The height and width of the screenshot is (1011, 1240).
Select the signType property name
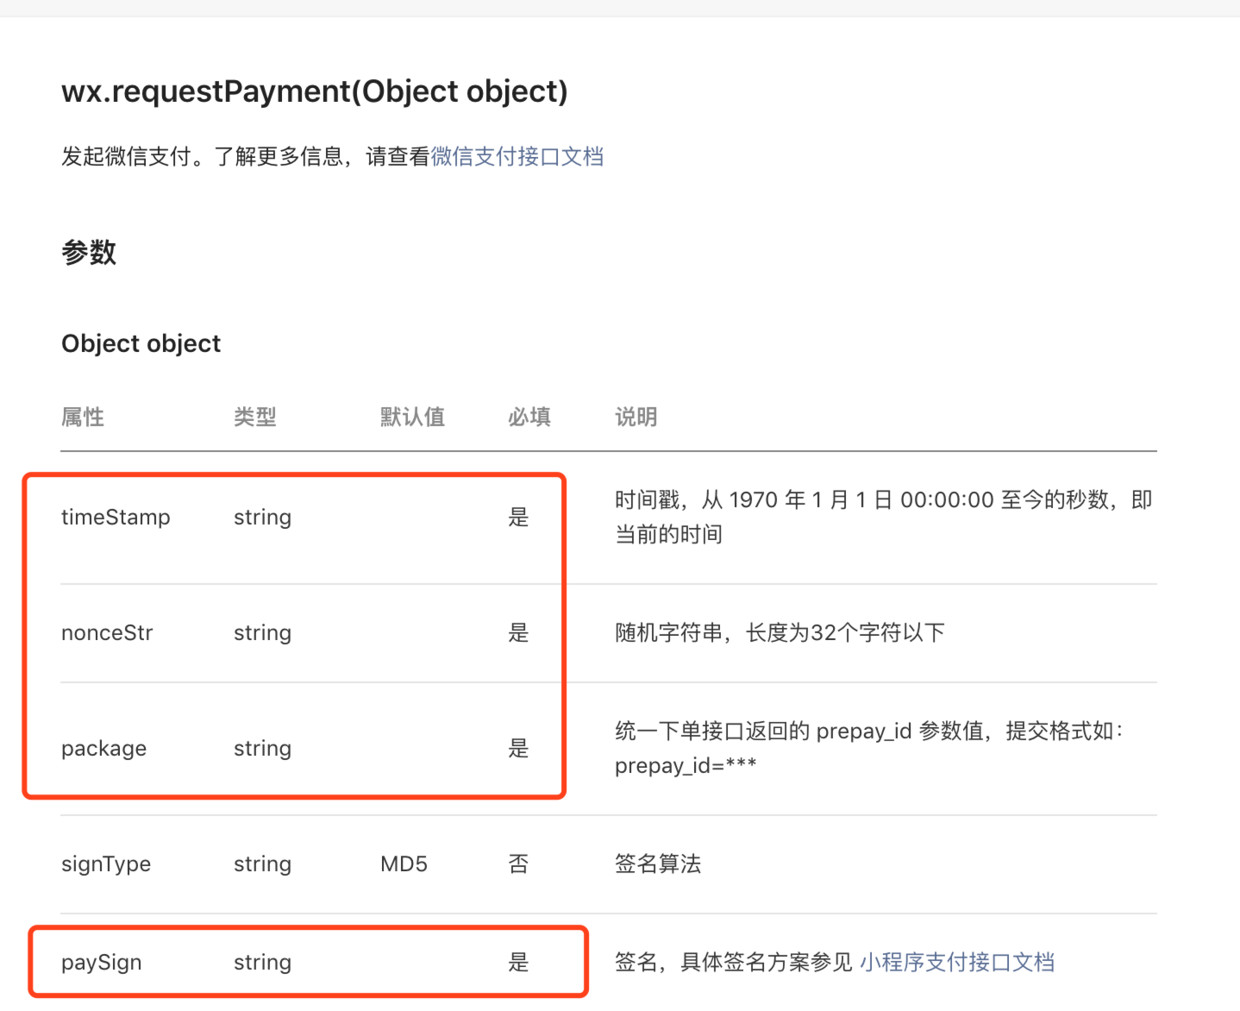click(106, 864)
